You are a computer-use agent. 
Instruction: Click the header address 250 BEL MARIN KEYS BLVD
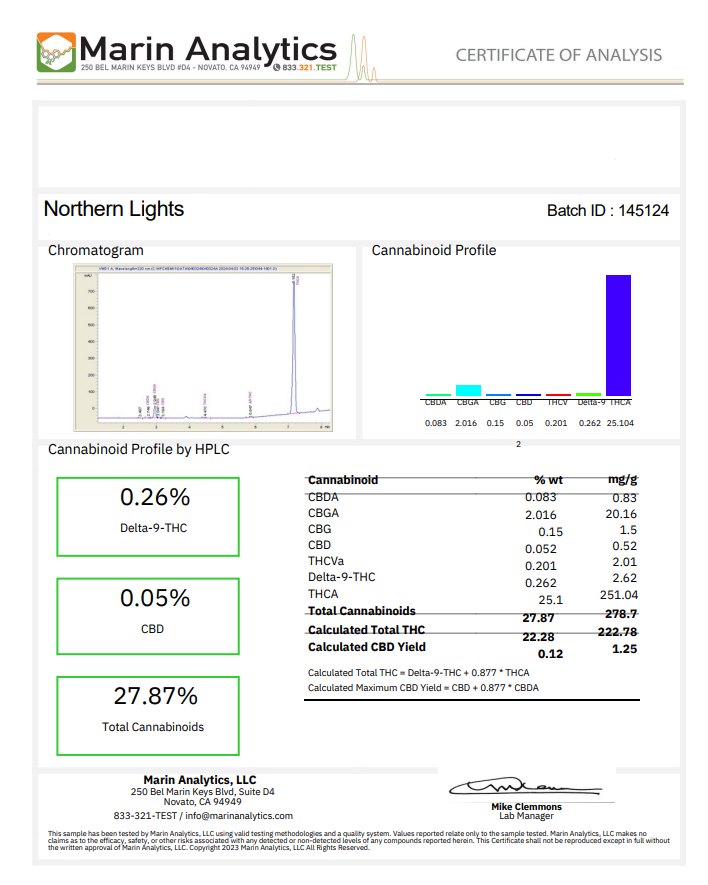(170, 67)
